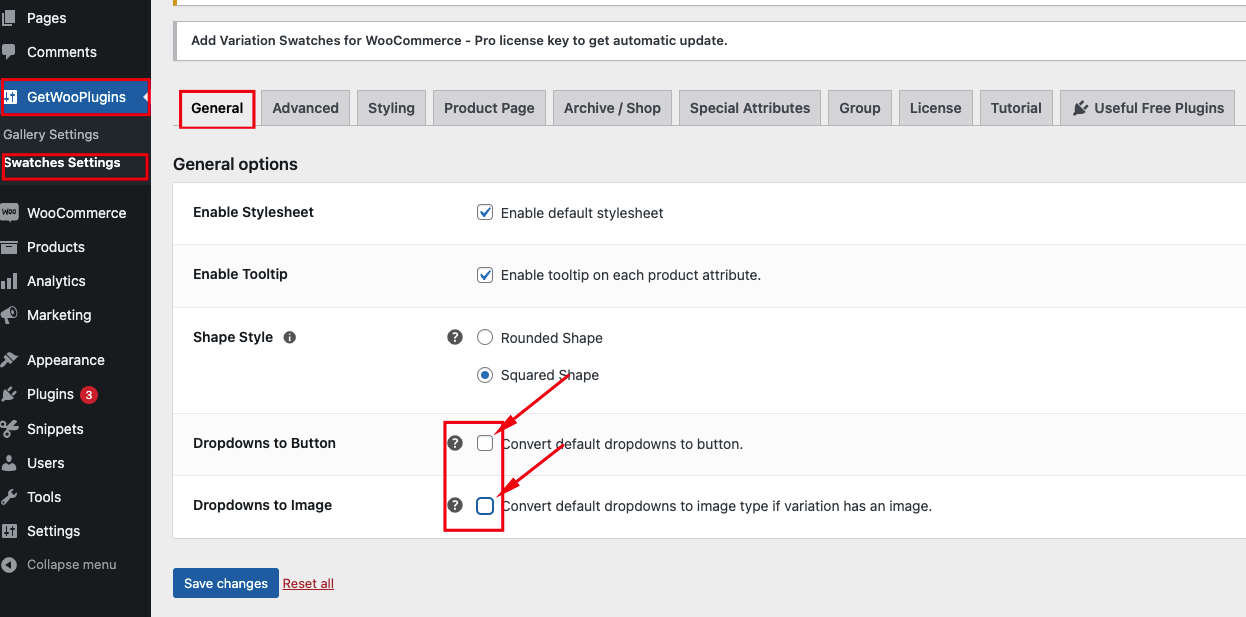Viewport: 1246px width, 617px height.
Task: Open the License tab
Action: 935,108
